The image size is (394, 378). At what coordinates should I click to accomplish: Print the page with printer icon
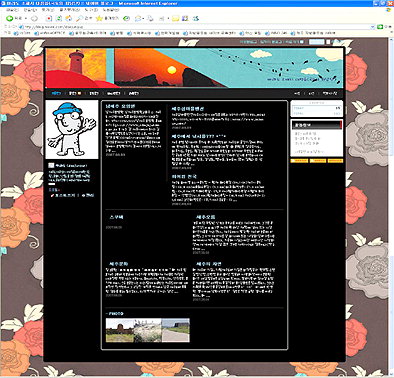pyautogui.click(x=151, y=18)
